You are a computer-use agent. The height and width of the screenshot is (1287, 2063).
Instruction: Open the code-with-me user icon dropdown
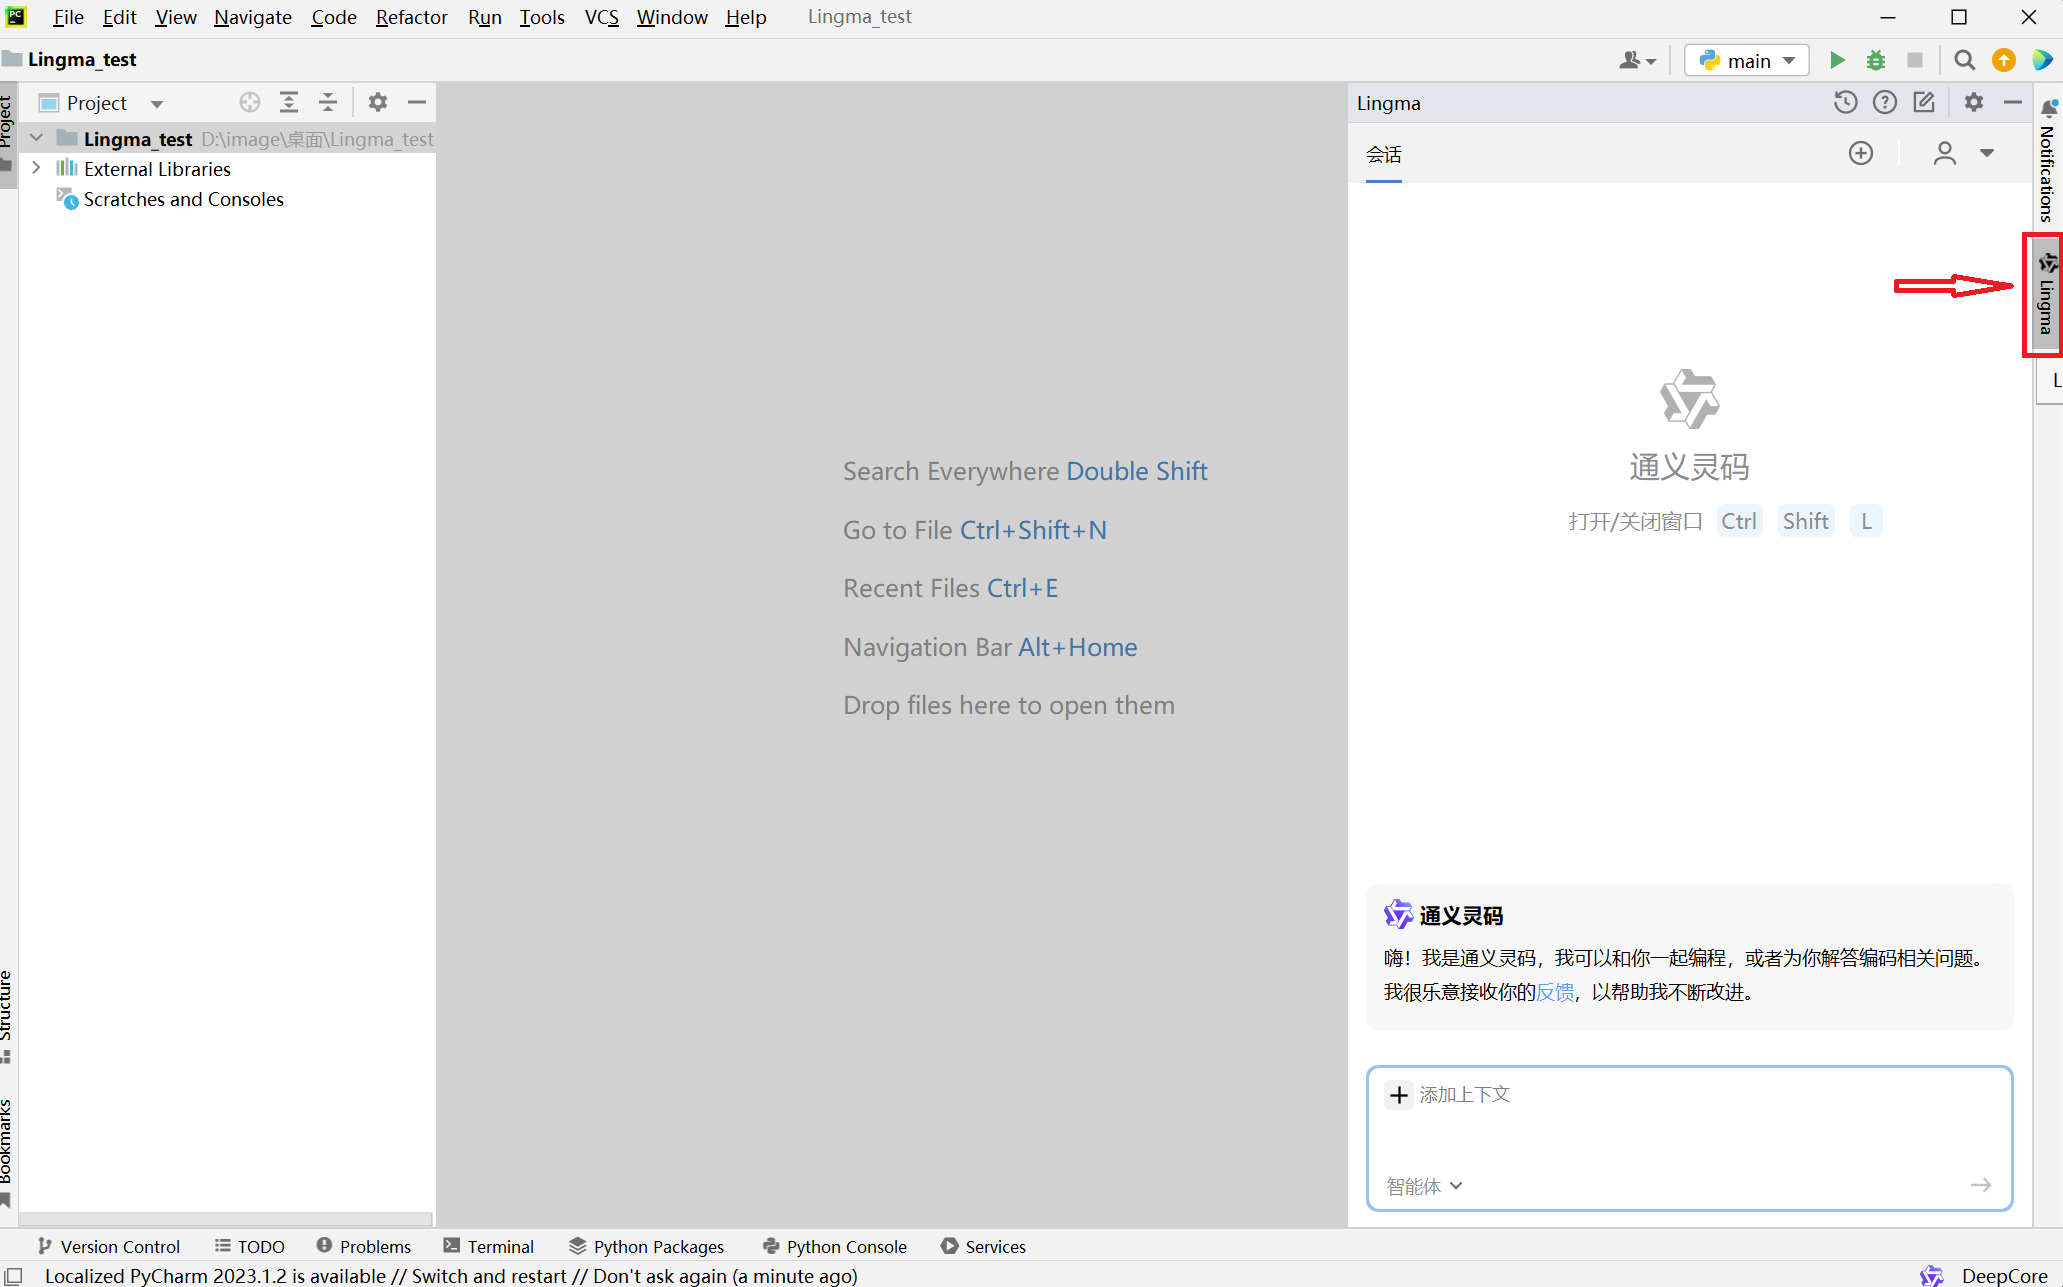[1637, 60]
